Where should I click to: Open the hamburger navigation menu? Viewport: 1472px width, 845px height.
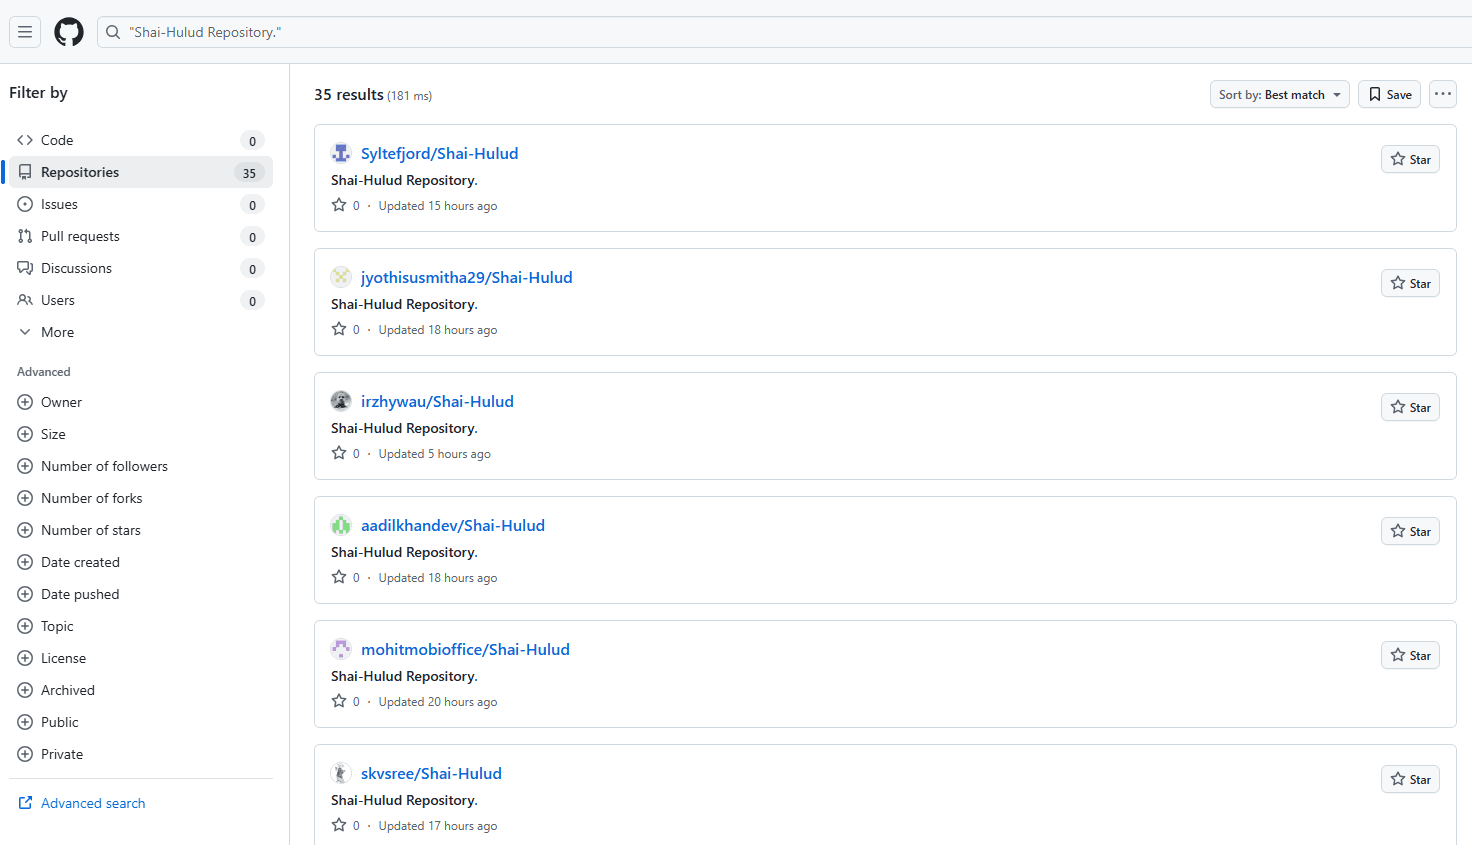pyautogui.click(x=25, y=32)
